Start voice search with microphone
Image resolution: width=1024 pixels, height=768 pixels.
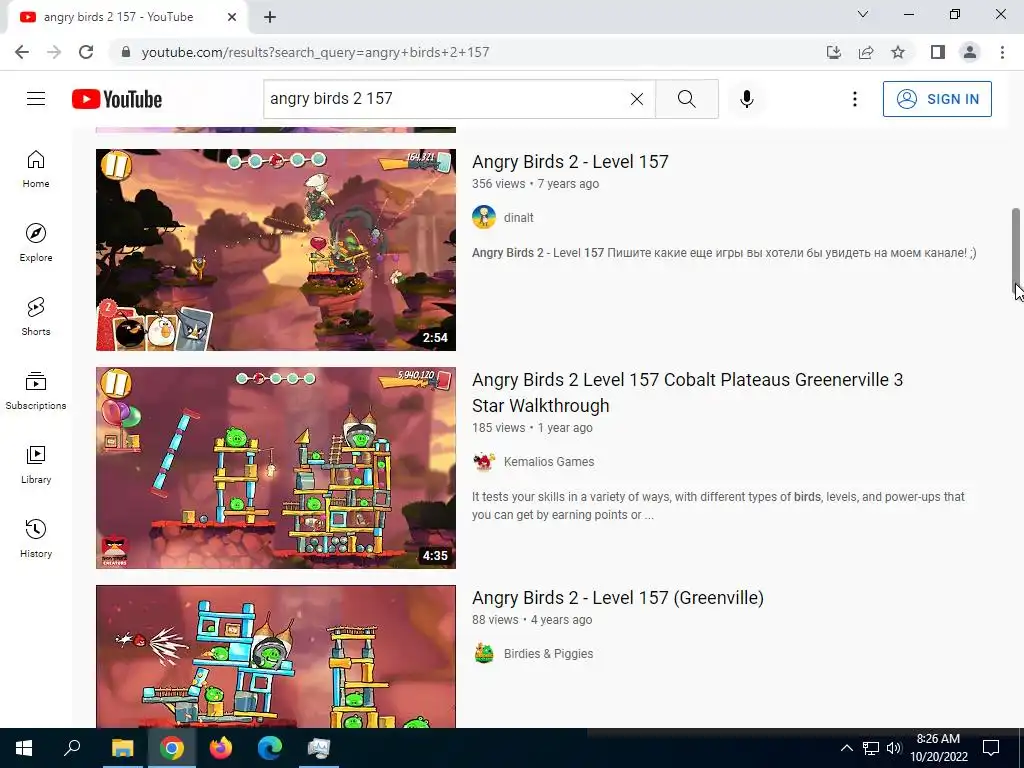pos(746,99)
